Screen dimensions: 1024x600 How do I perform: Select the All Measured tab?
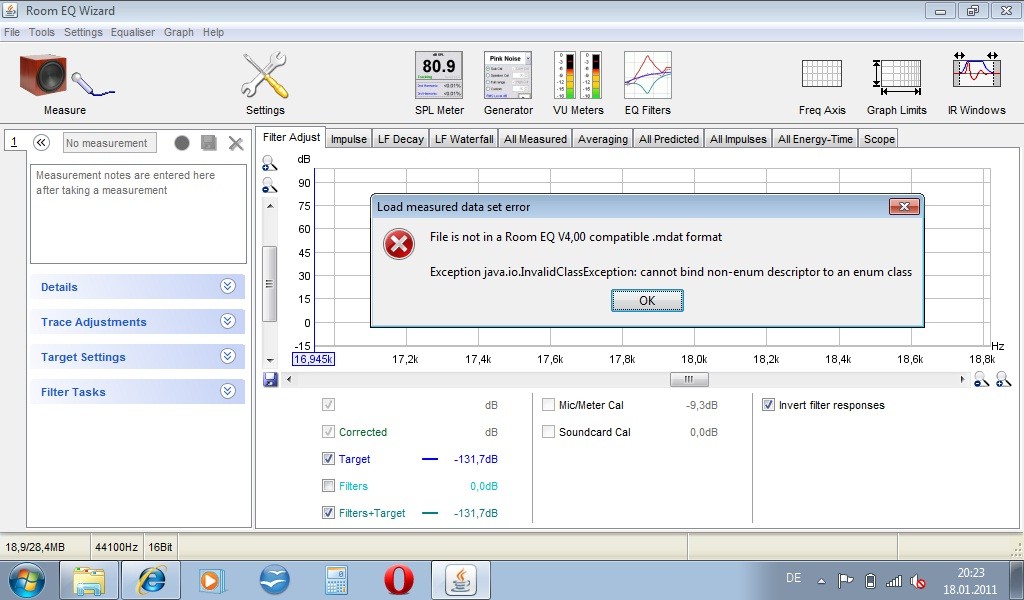tap(536, 139)
